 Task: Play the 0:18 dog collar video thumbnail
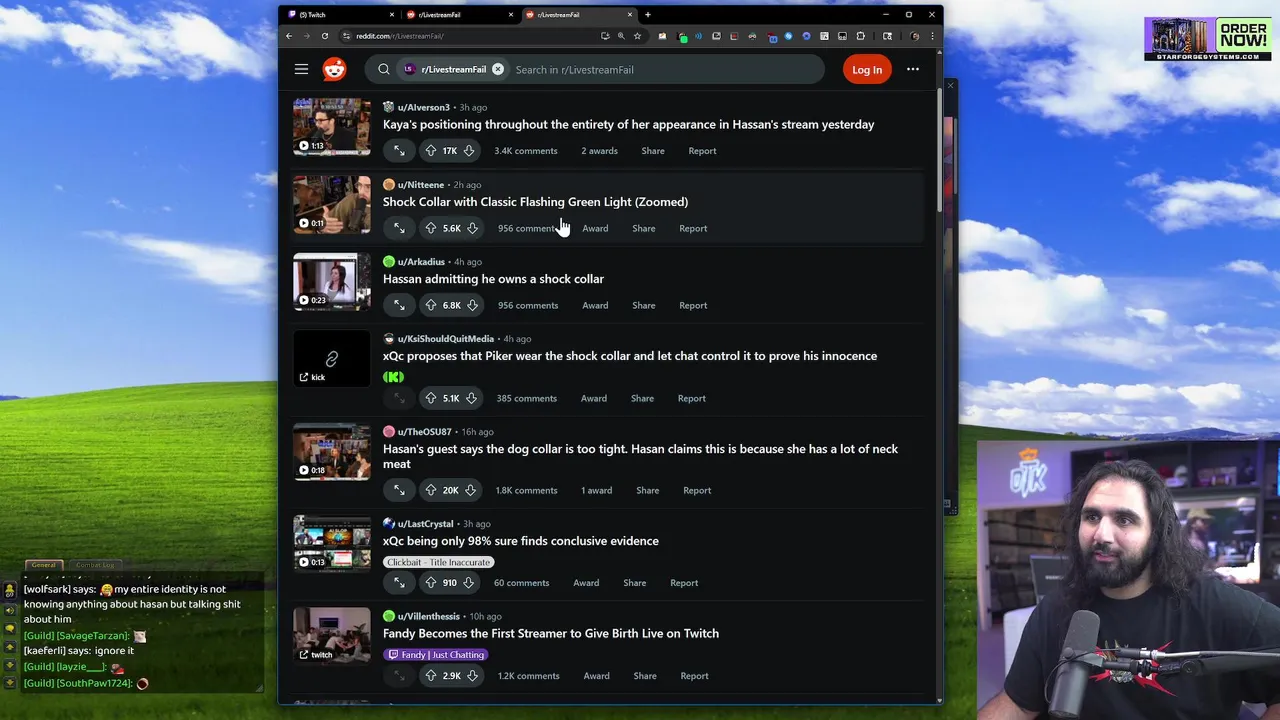(x=331, y=451)
